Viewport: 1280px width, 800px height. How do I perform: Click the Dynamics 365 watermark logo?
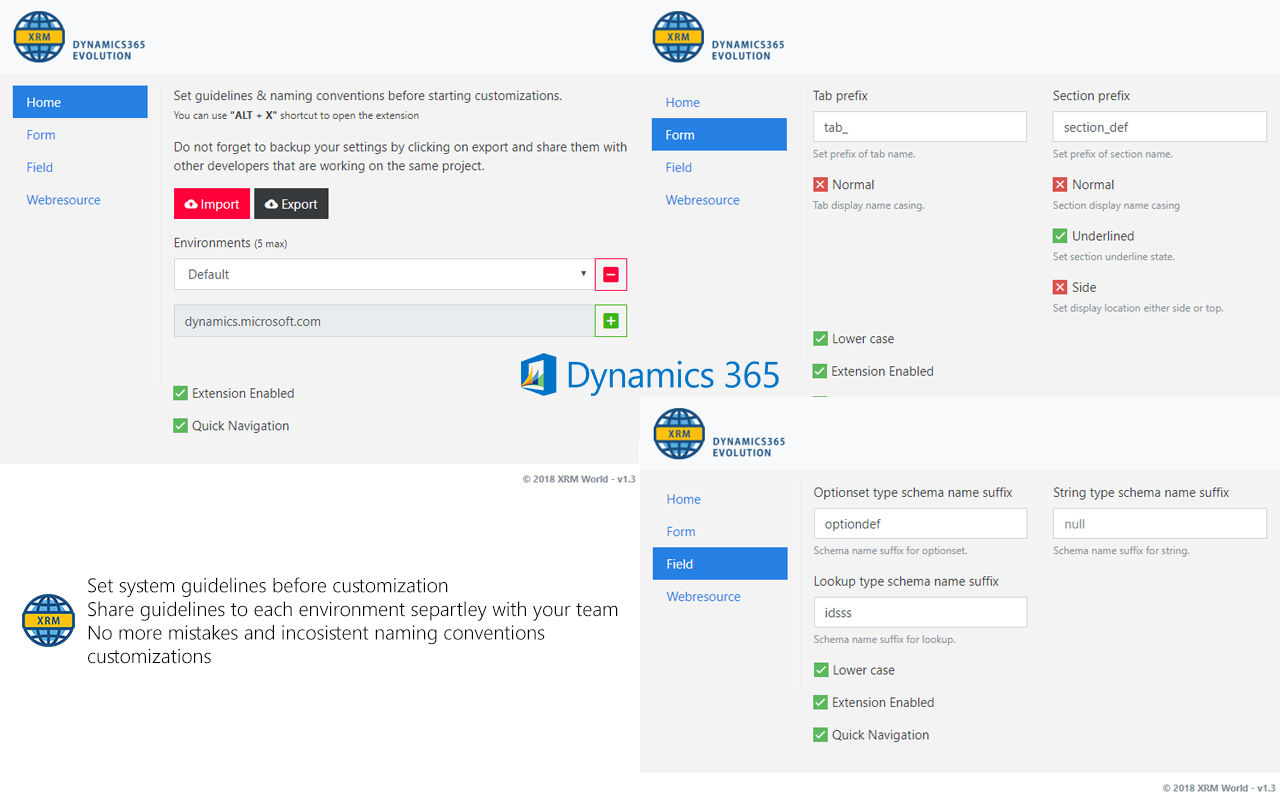click(537, 374)
